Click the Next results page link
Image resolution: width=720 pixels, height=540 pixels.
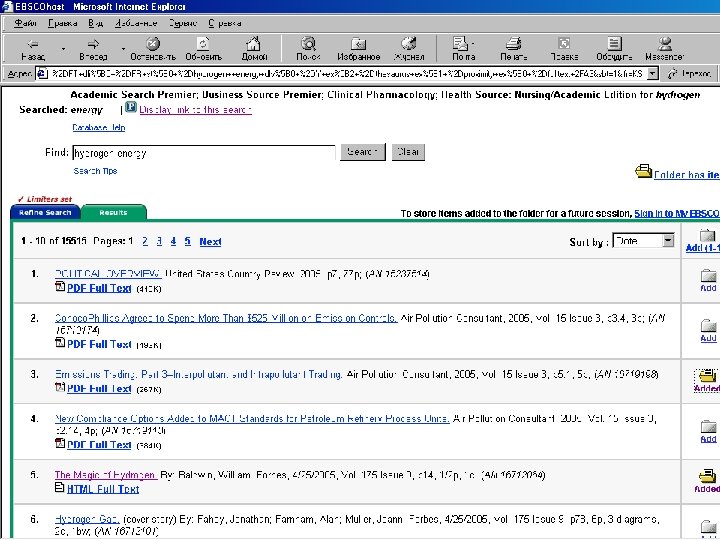pos(210,242)
